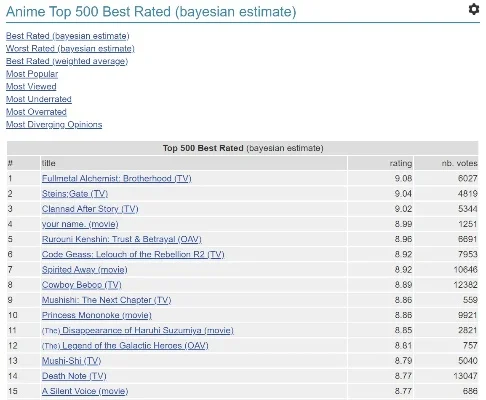Viewport: 486px width, 400px height.
Task: Go to Most Popular list
Action: point(32,74)
